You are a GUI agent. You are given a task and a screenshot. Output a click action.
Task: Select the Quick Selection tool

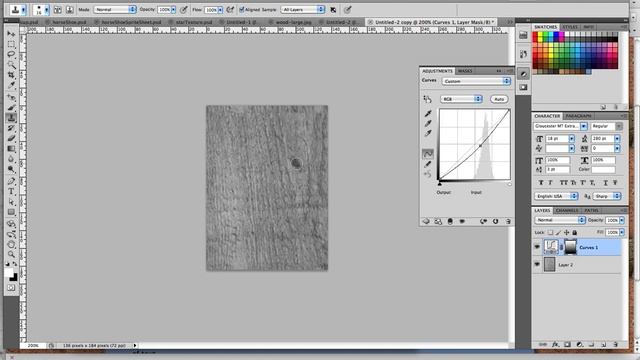pyautogui.click(x=11, y=65)
